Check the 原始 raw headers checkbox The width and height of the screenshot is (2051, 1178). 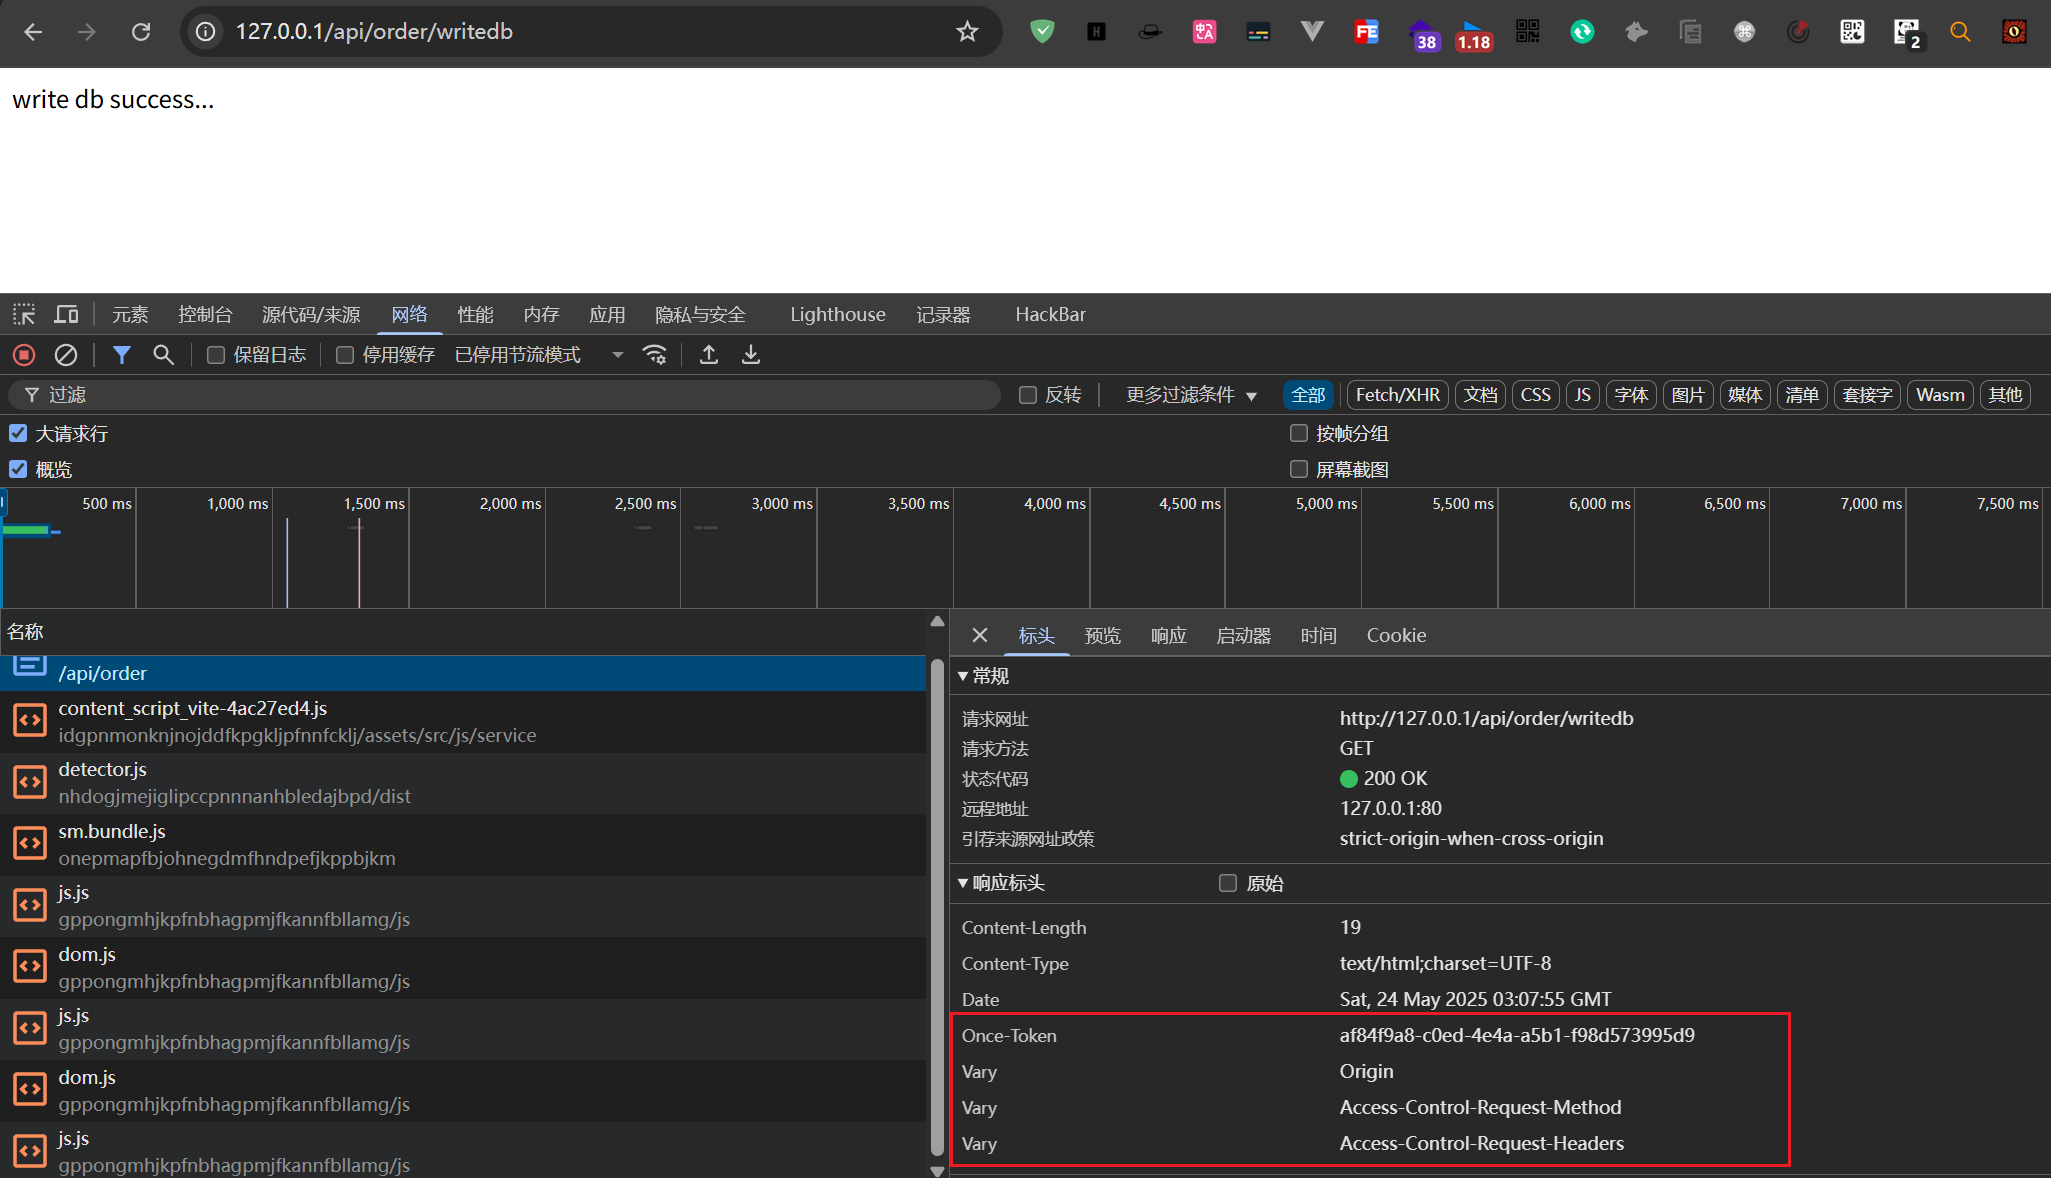1228,883
